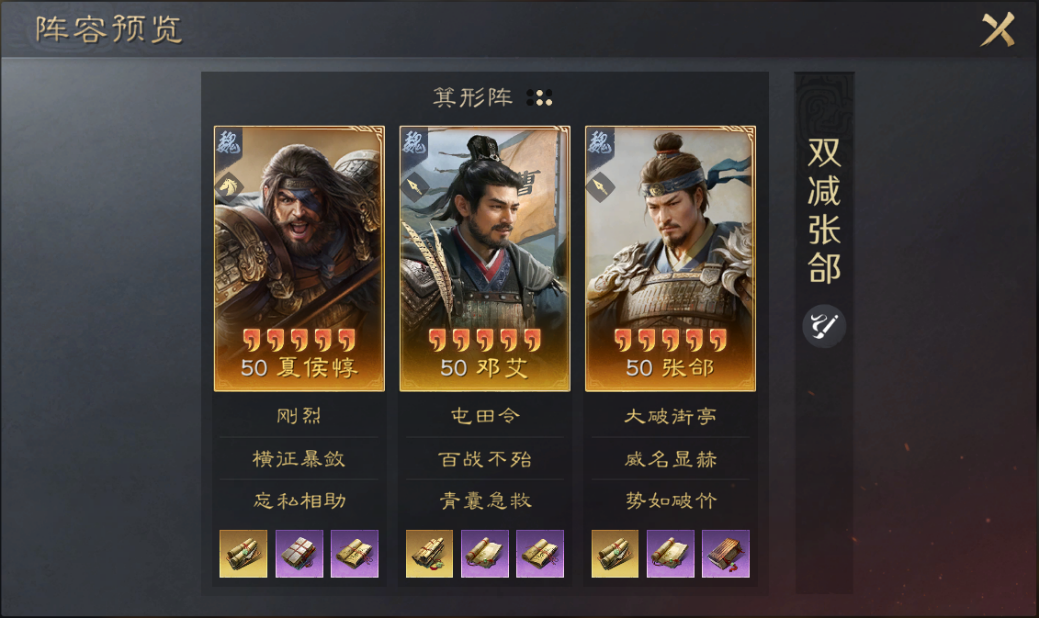Select 夏侯惇's purple bound book item
Viewport: 1039px width, 618px height.
[x=299, y=554]
